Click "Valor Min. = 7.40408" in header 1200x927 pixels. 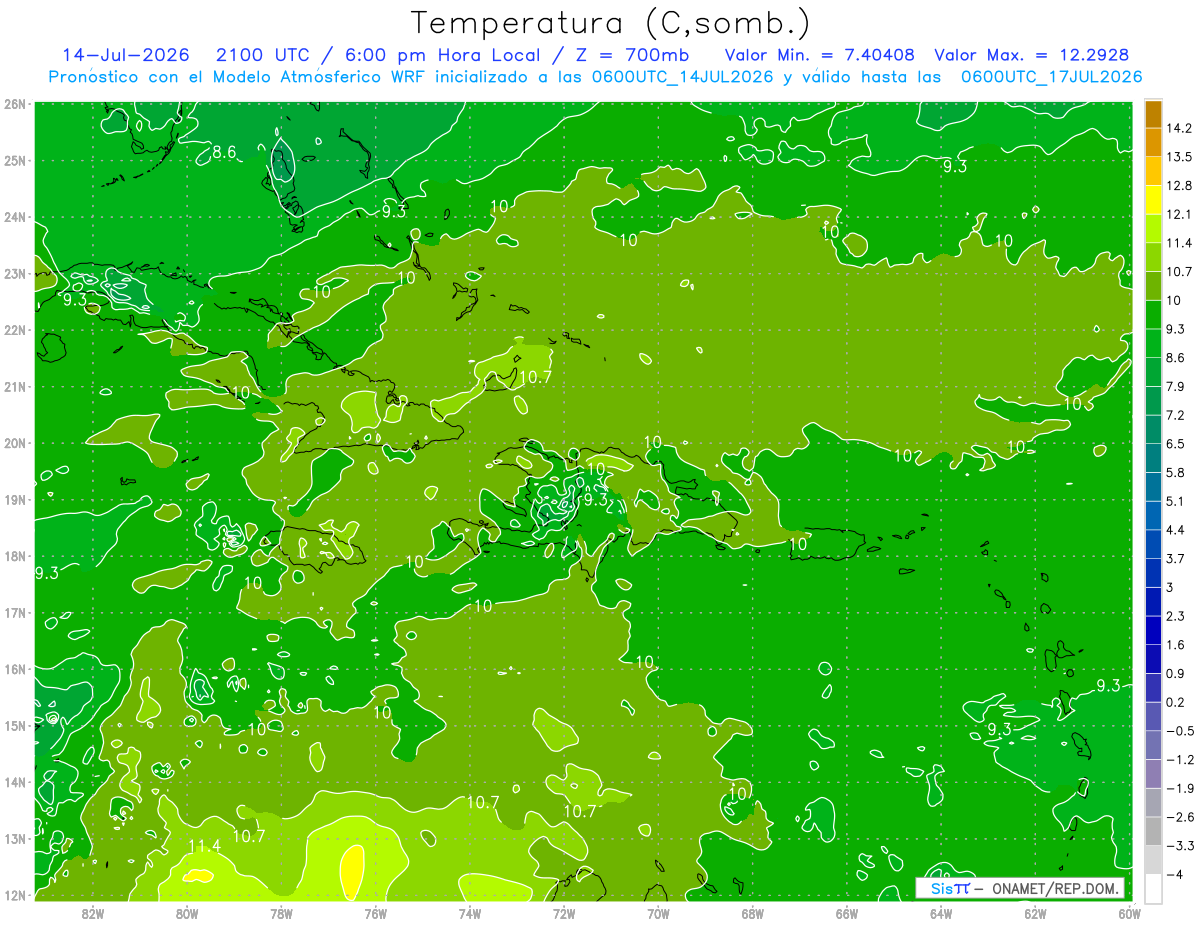pyautogui.click(x=820, y=54)
